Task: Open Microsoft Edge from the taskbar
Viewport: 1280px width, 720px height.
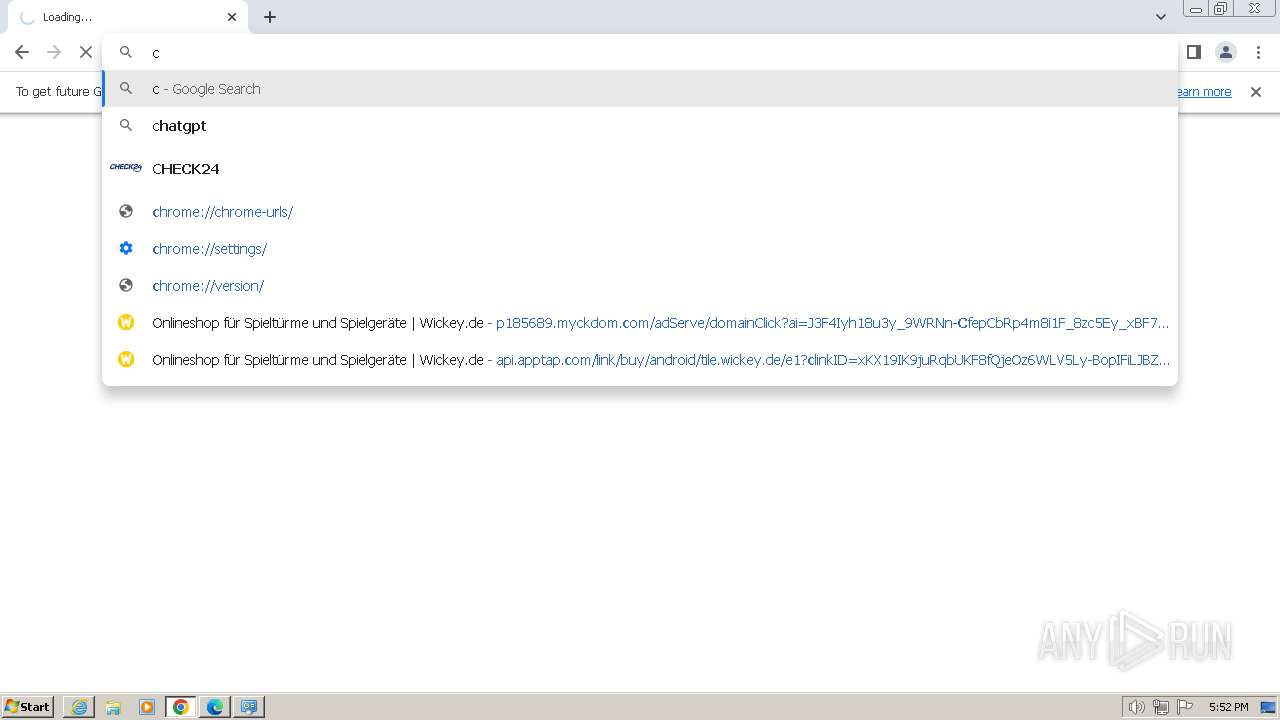Action: click(215, 707)
